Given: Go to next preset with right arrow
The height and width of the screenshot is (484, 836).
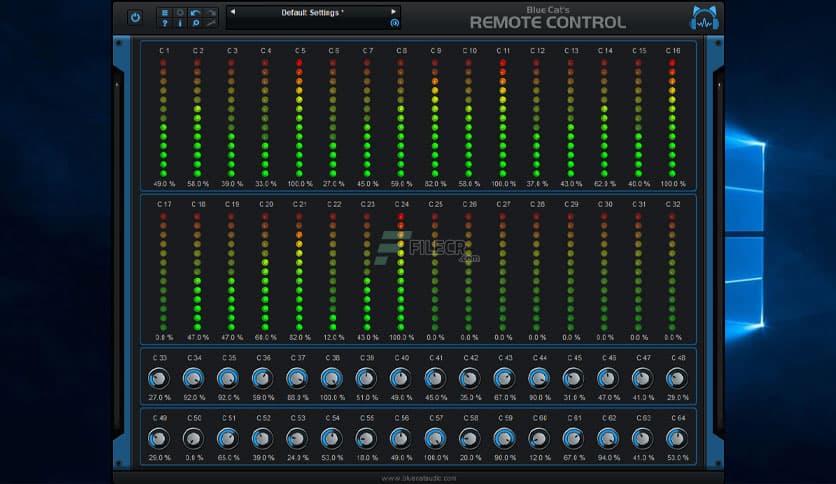Looking at the screenshot, I should [393, 12].
